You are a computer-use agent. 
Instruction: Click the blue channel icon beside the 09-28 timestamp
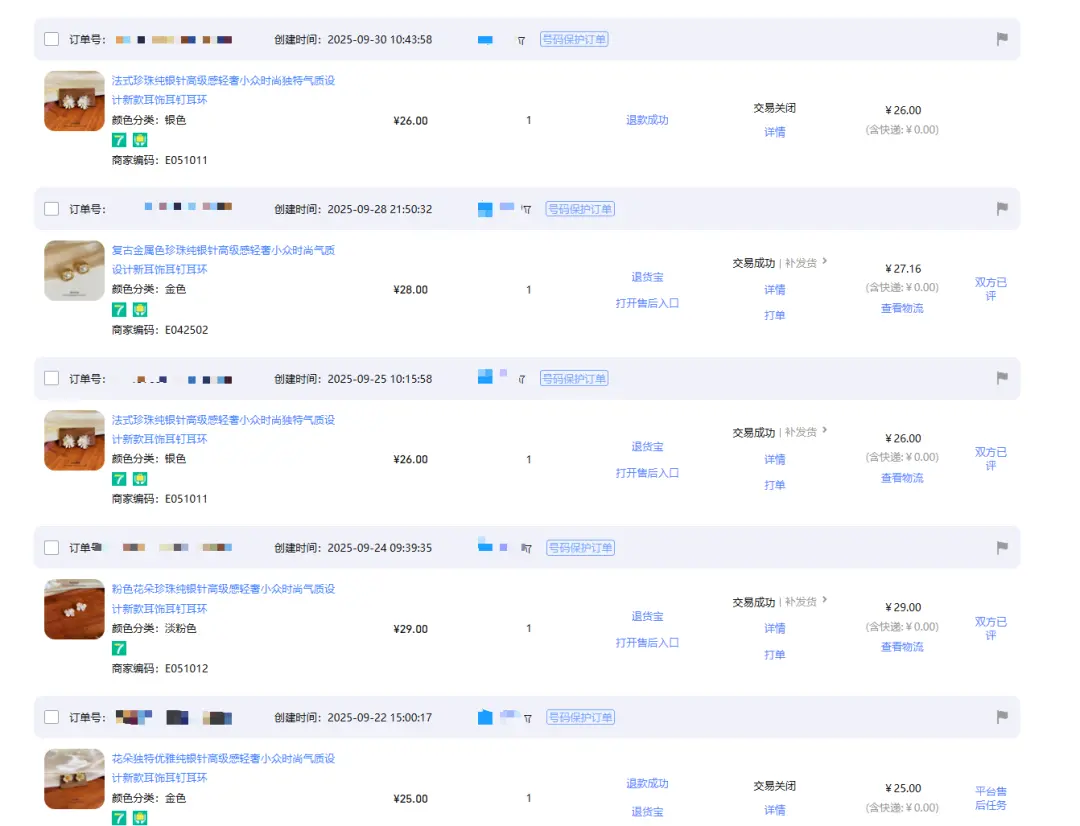485,209
